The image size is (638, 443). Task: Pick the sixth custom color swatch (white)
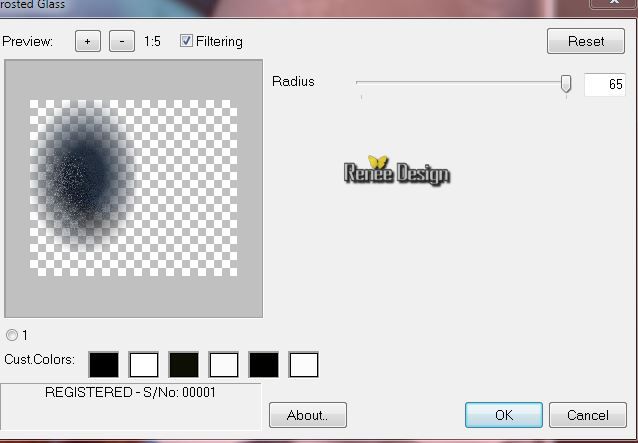[304, 364]
